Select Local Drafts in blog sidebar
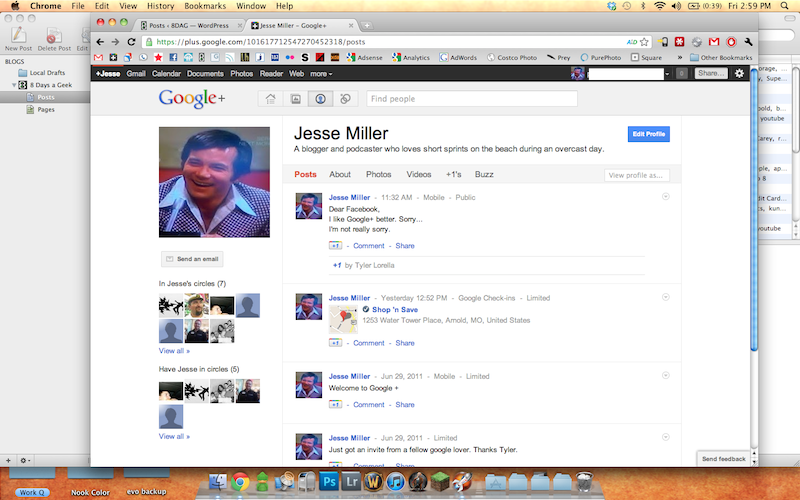 42,73
